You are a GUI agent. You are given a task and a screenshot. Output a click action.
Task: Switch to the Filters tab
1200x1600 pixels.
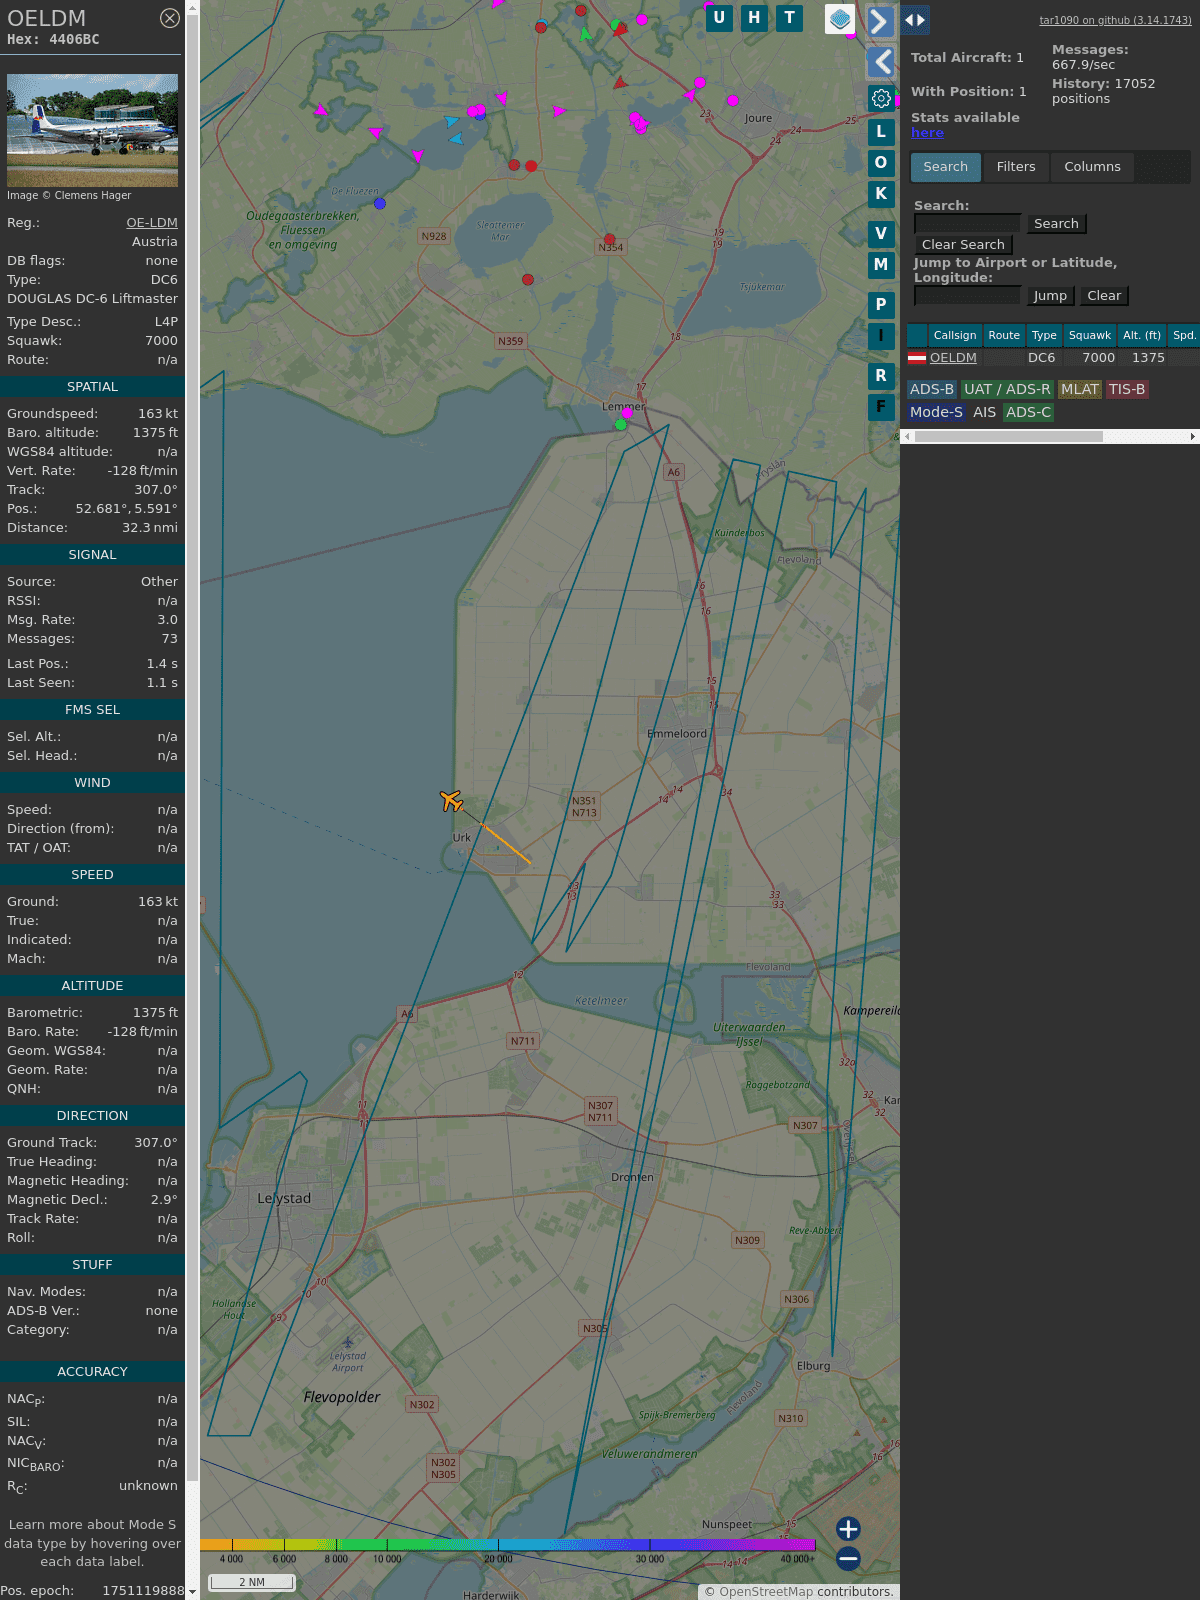click(1016, 167)
